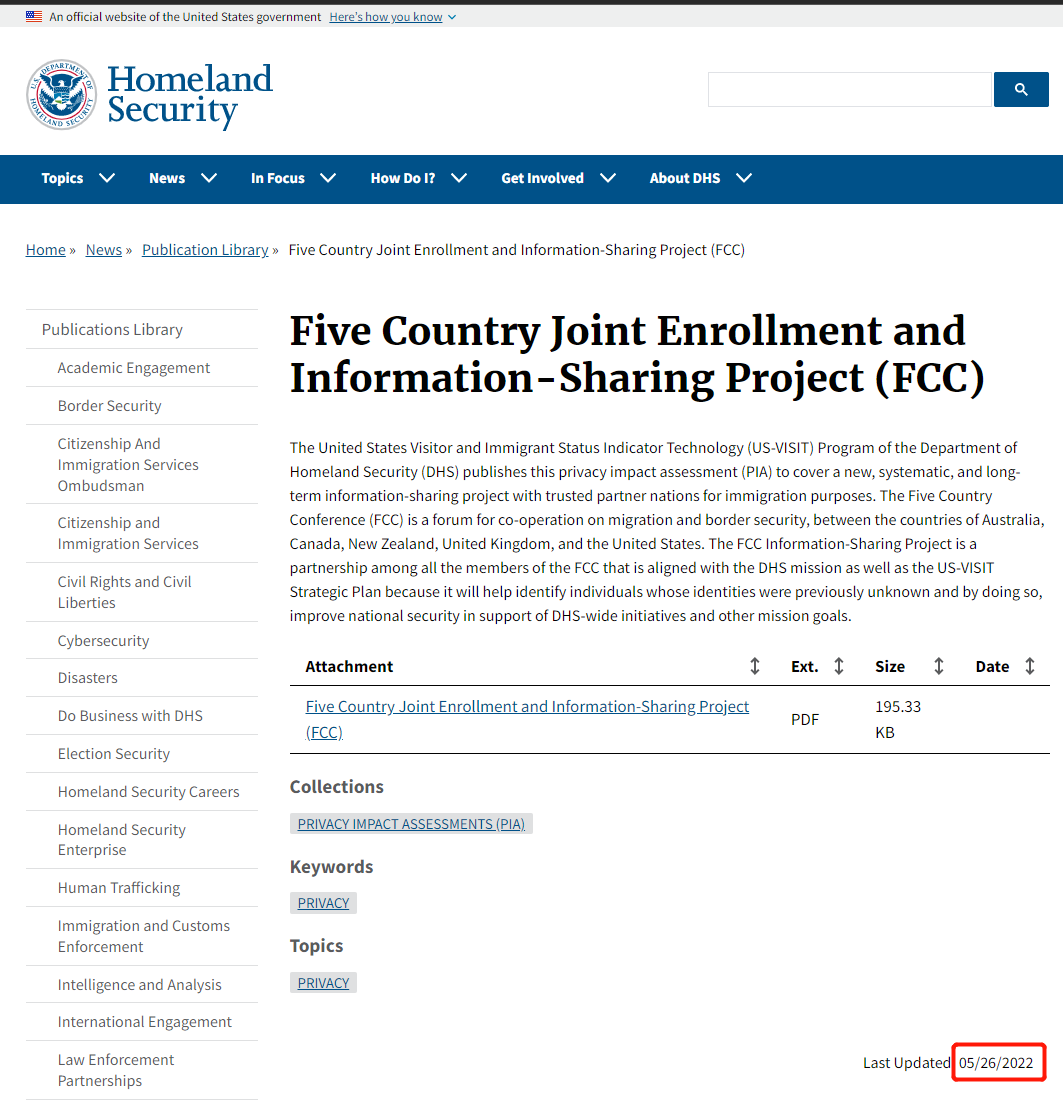
Task: Click the Keywords heading
Action: 332,867
